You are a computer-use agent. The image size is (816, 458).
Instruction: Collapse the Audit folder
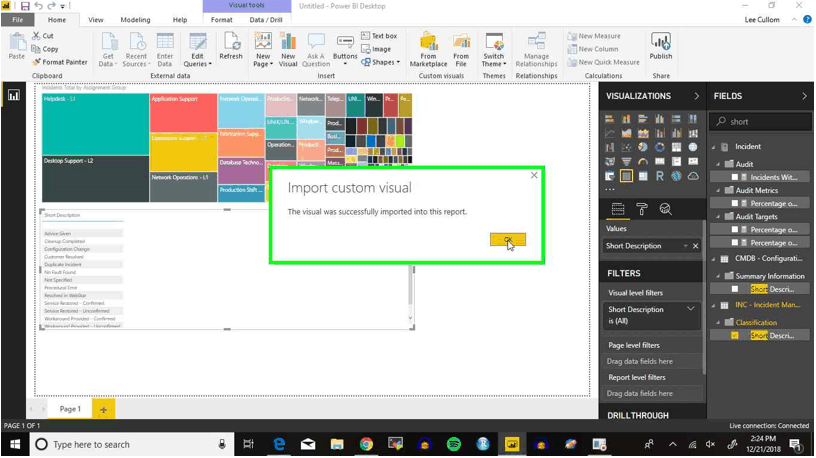(718, 164)
